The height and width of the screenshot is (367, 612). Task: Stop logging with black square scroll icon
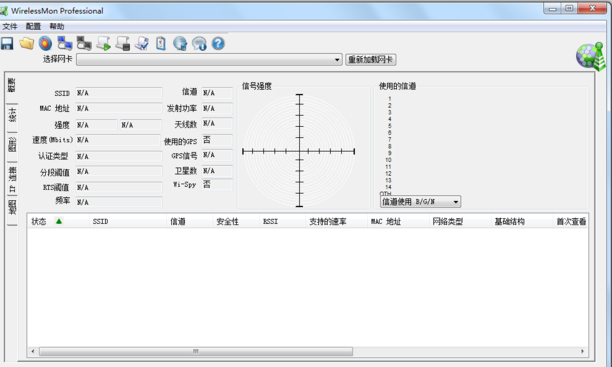(123, 43)
